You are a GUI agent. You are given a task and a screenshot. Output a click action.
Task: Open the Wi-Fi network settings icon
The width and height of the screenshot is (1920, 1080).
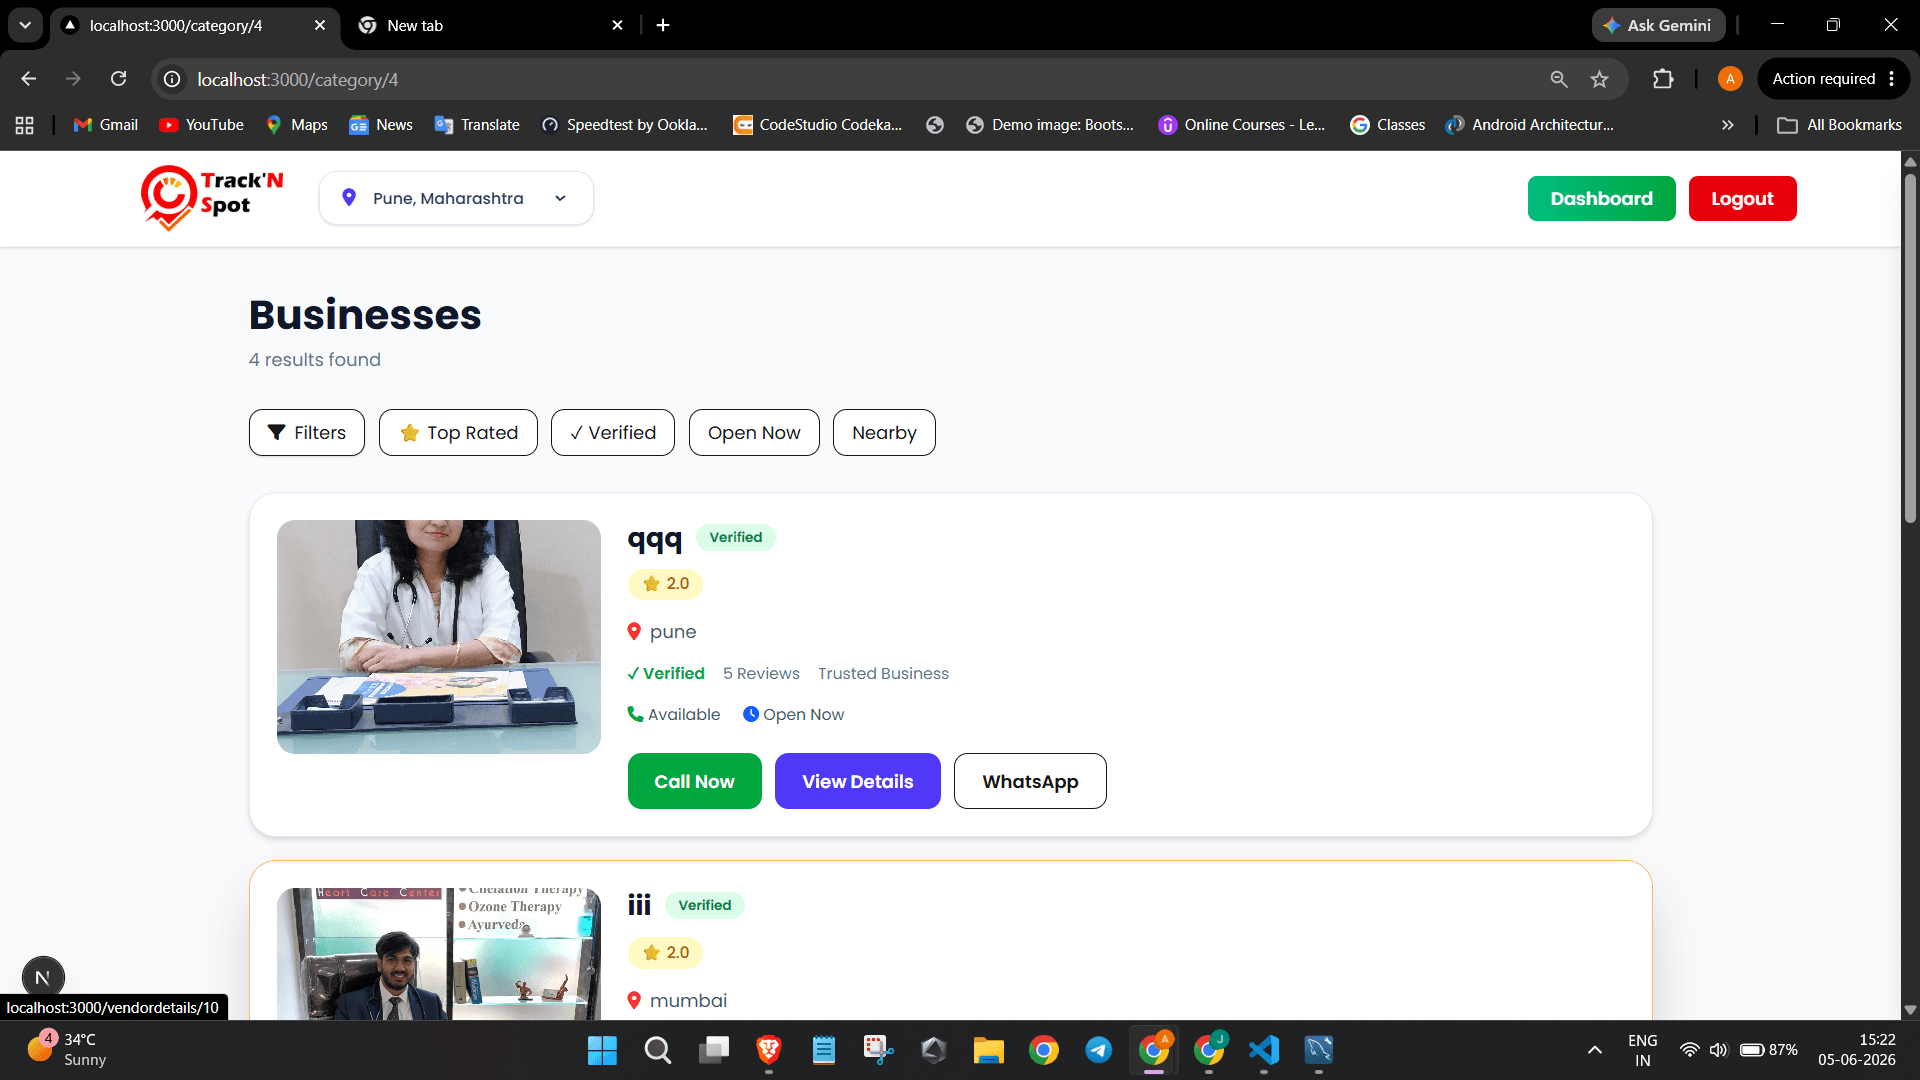tap(1689, 1050)
